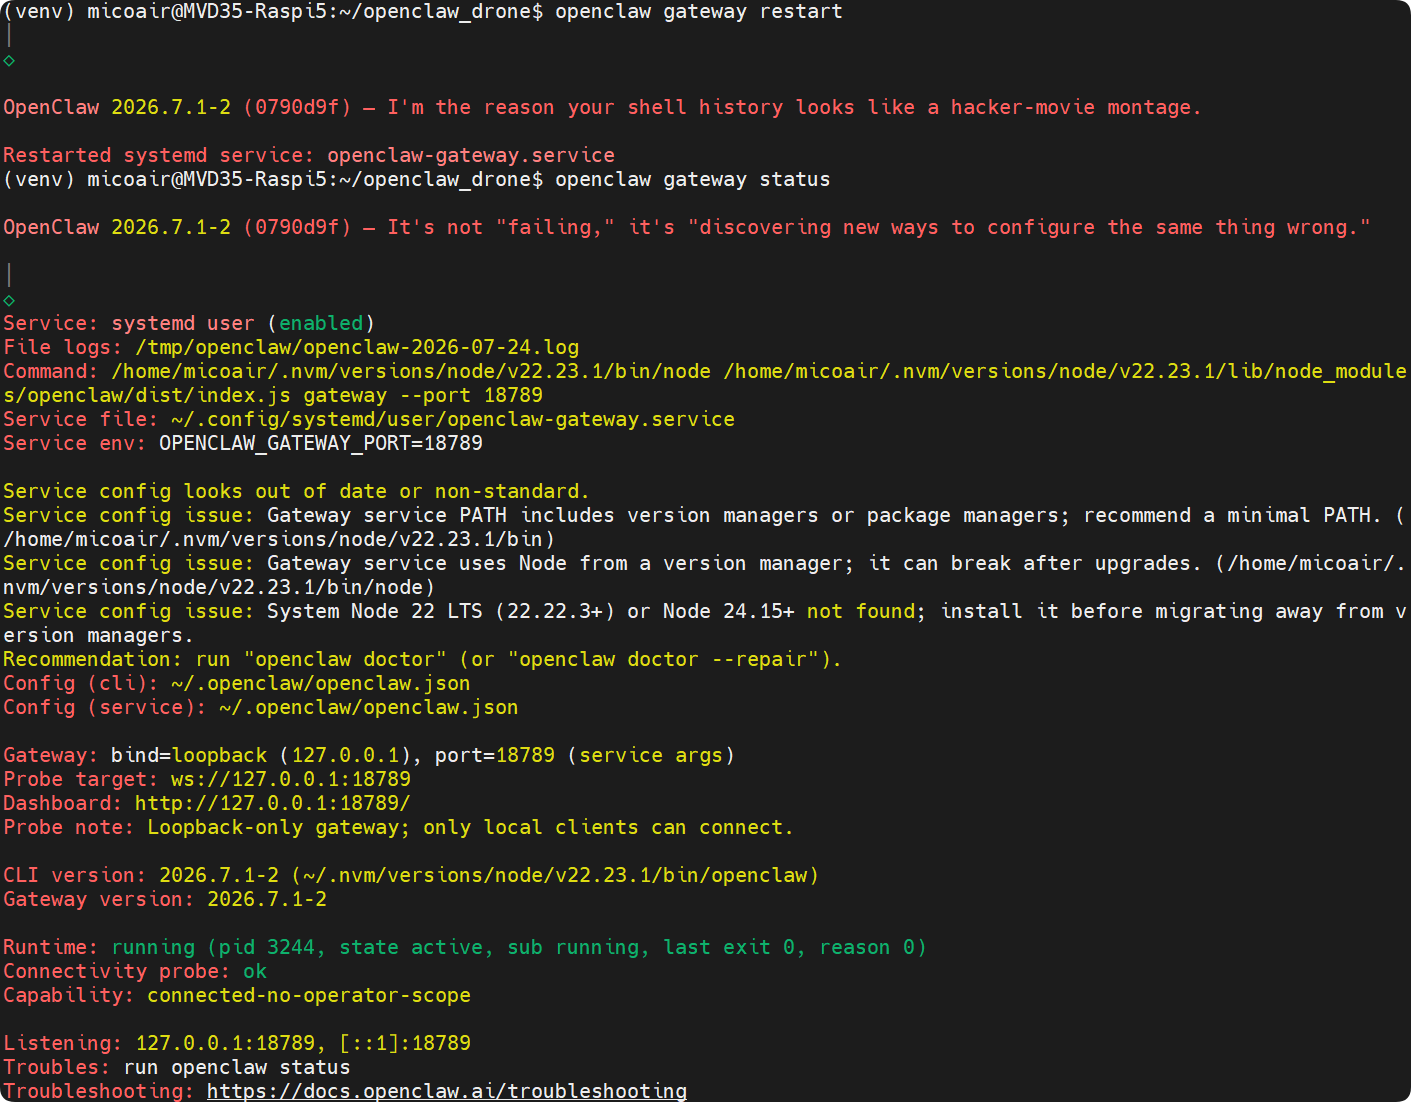Viewport: 1411px width, 1102px height.
Task: Click the 'Config (service):' path value
Action: [369, 707]
